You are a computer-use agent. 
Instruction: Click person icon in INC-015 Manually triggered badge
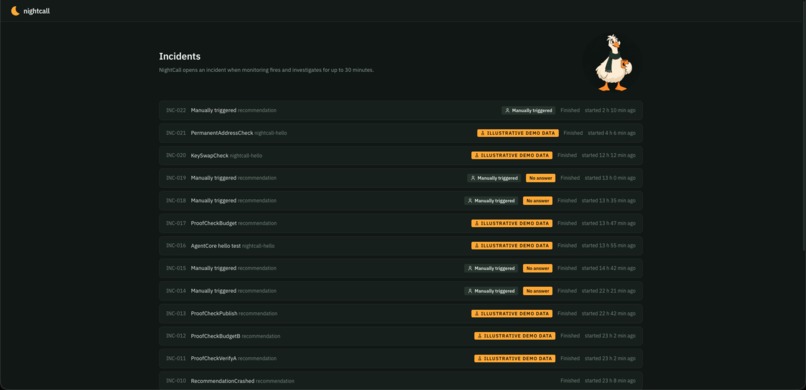(x=470, y=268)
